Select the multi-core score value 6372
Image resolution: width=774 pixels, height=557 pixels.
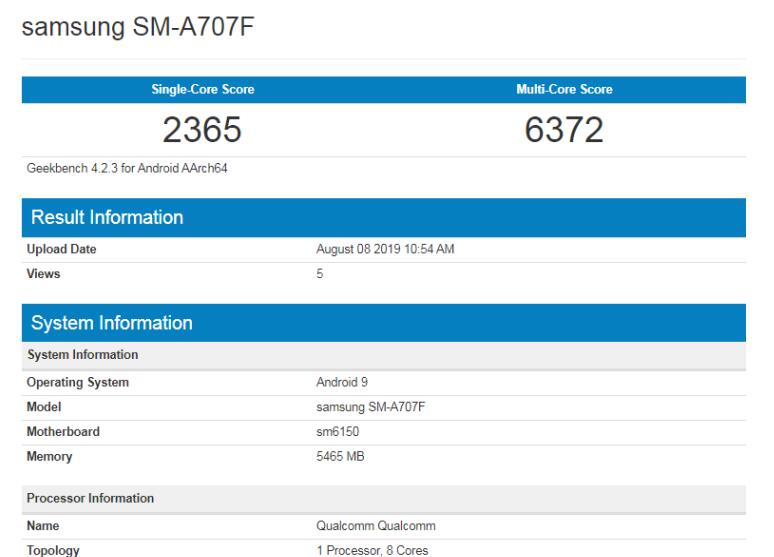[x=564, y=130]
